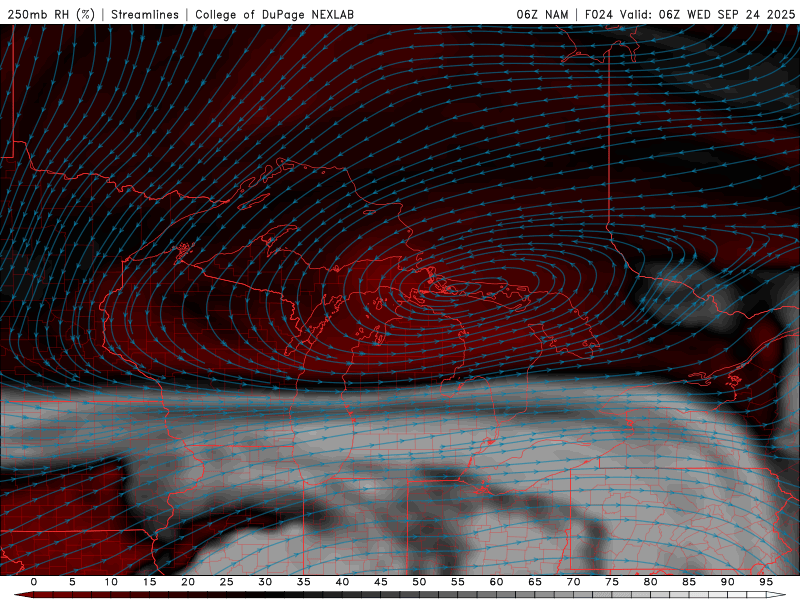This screenshot has height=600, width=800.
Task: Click the '55' colorbar label
Action: click(458, 582)
